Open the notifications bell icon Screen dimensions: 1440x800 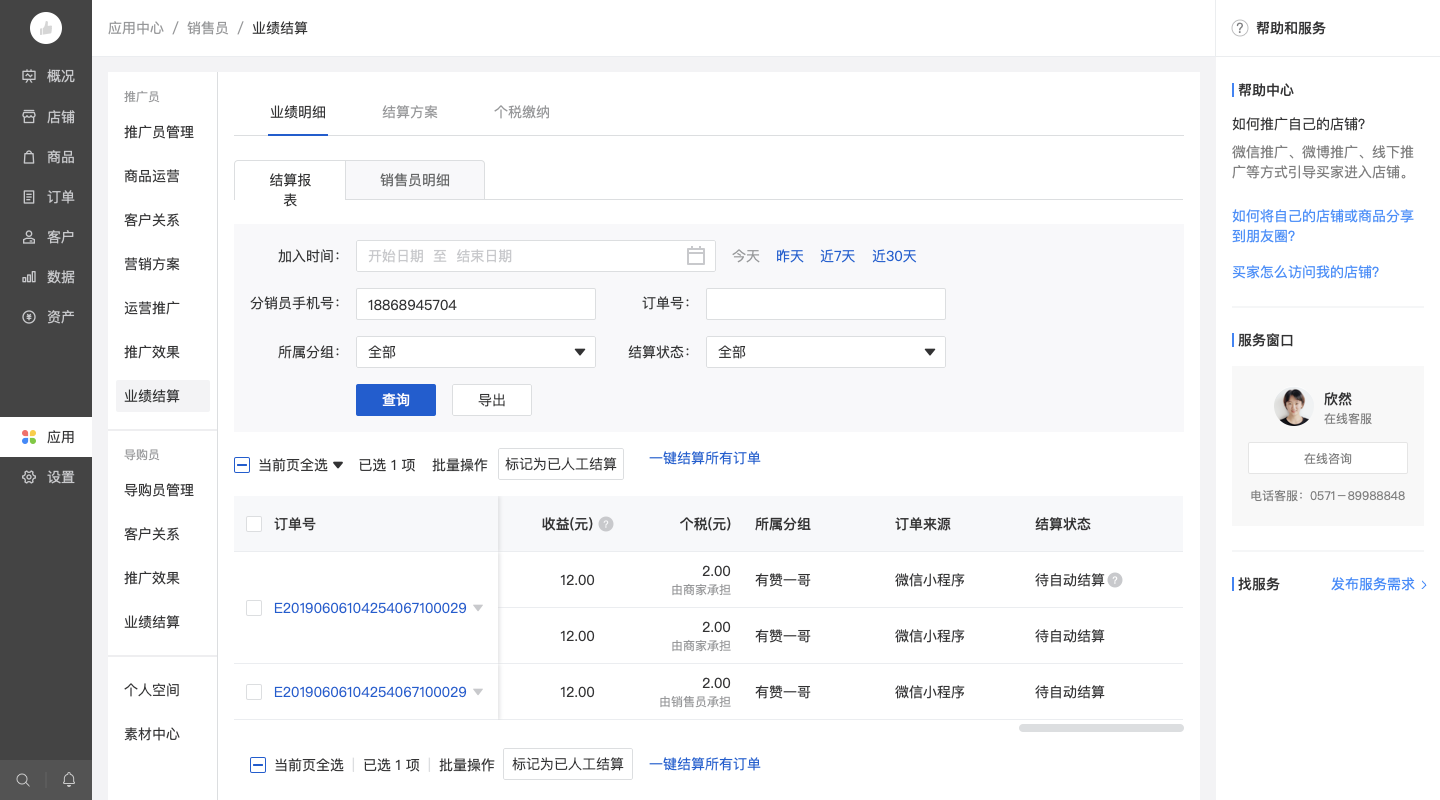click(x=69, y=780)
